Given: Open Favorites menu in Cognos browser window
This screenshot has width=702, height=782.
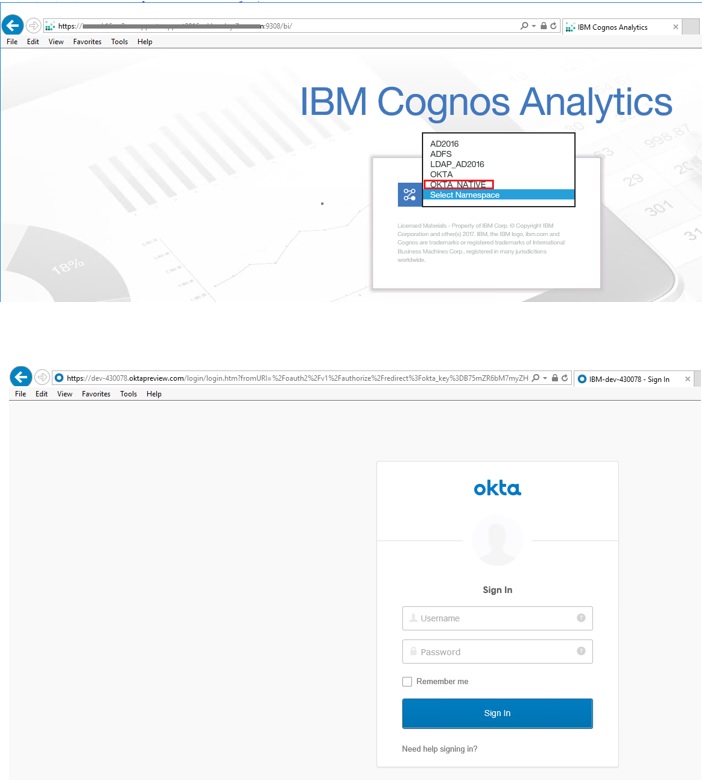Looking at the screenshot, I should (x=87, y=42).
